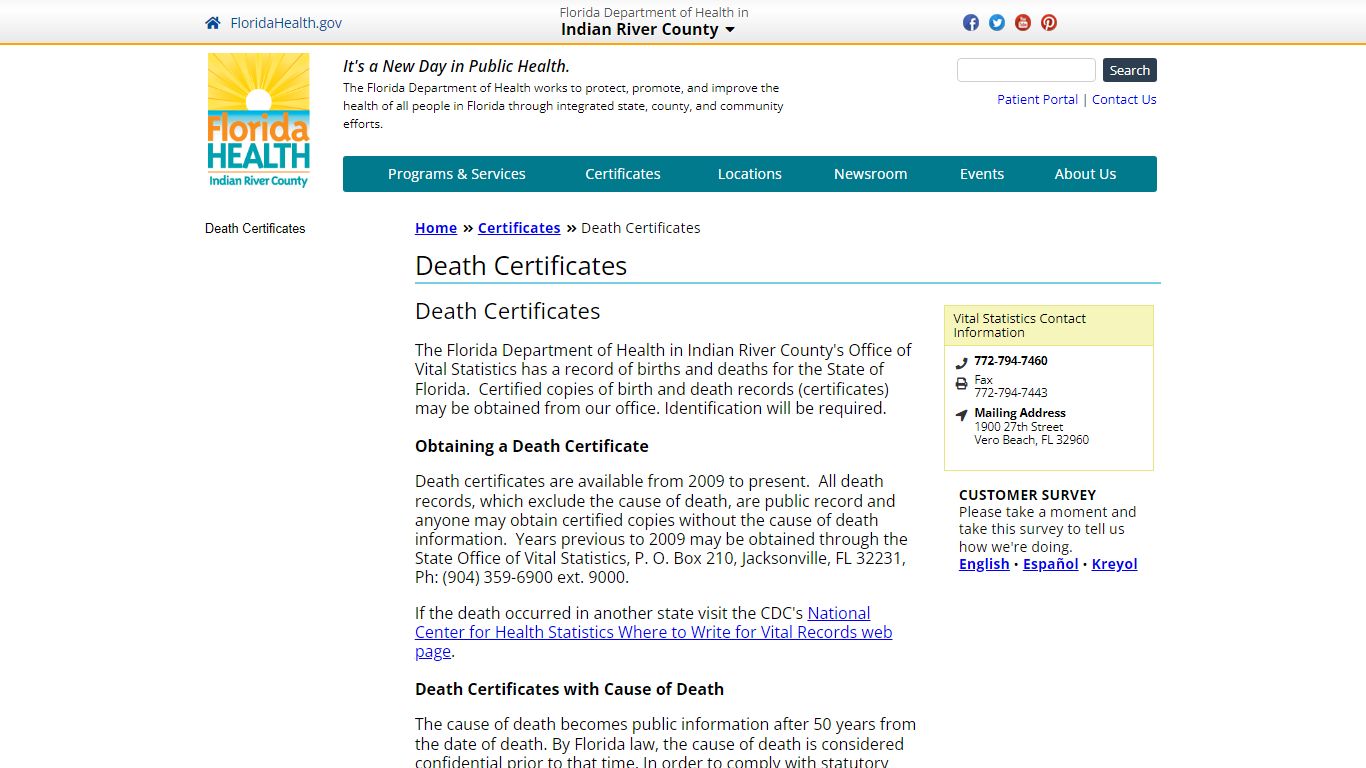Take the customer survey in Kreyol
Screen dimensions: 1366x768
click(x=1114, y=564)
